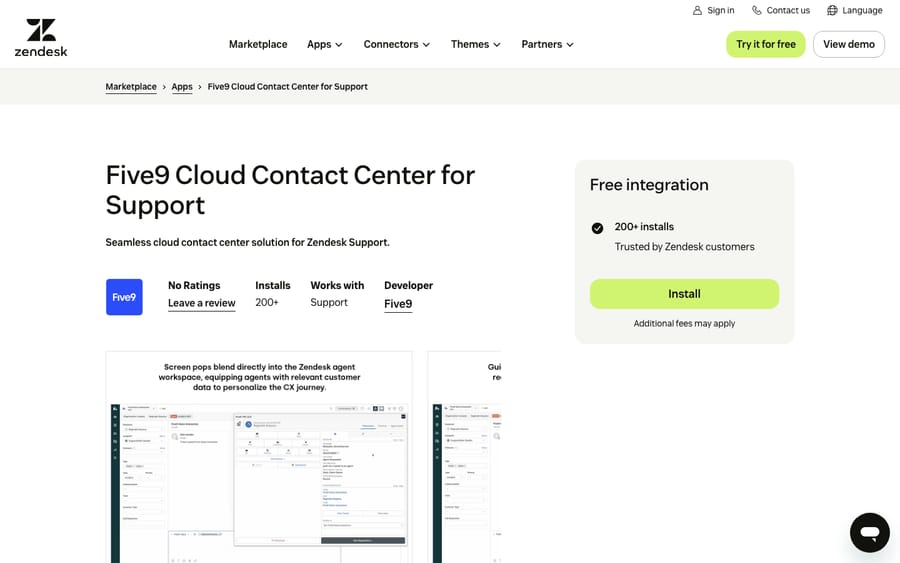The width and height of the screenshot is (900, 563).
Task: Click the Leave a review link
Action: click(201, 303)
